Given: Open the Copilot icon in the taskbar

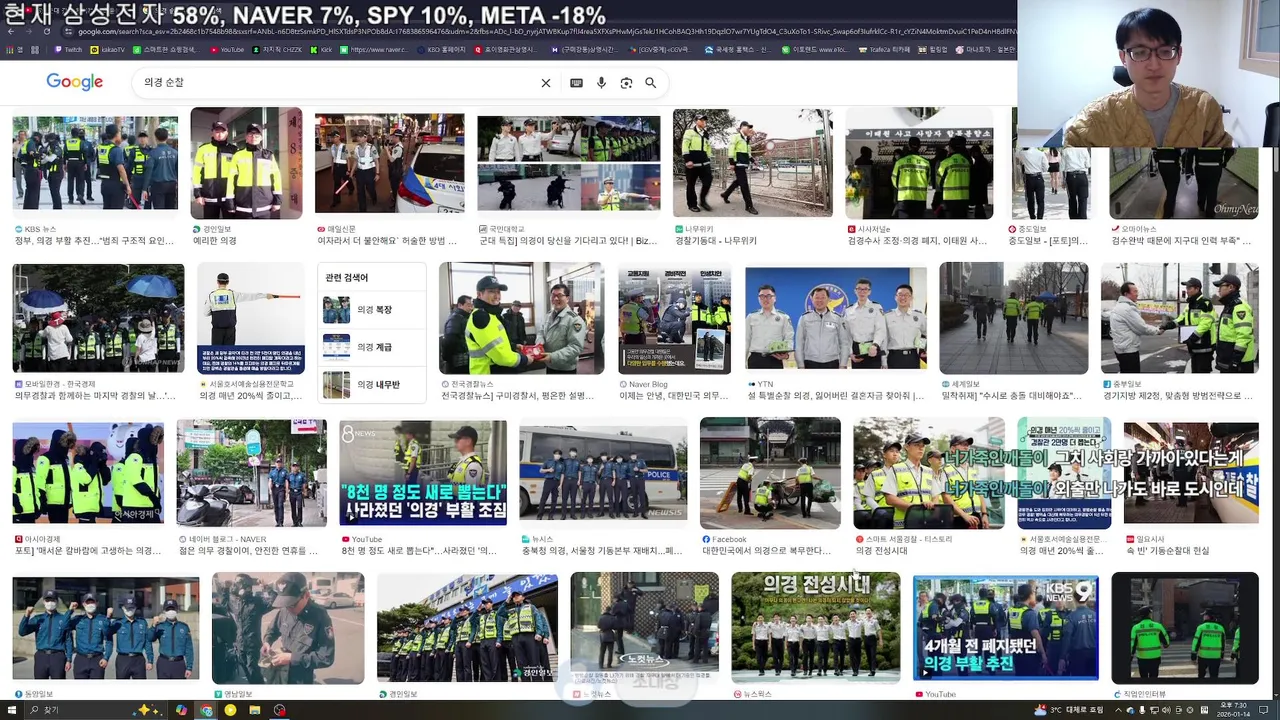Looking at the screenshot, I should (x=181, y=710).
